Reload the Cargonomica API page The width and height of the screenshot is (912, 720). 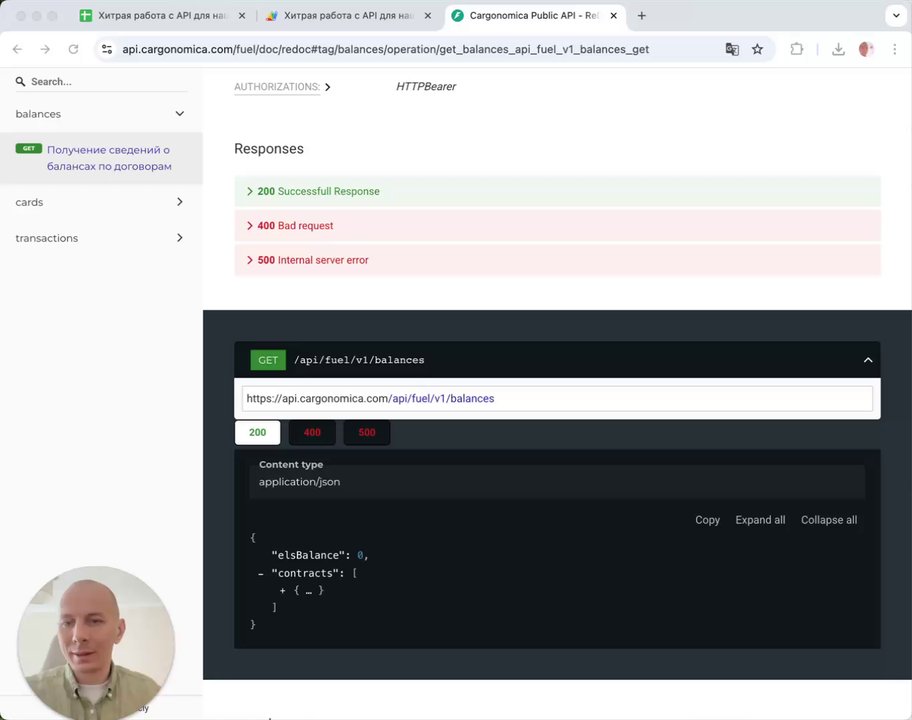pyautogui.click(x=73, y=49)
